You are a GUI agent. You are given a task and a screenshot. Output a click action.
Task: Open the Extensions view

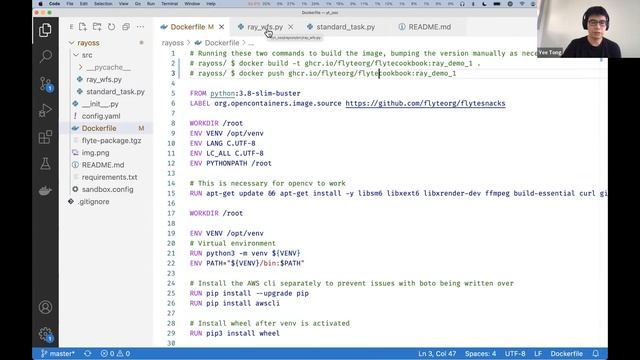[45, 137]
